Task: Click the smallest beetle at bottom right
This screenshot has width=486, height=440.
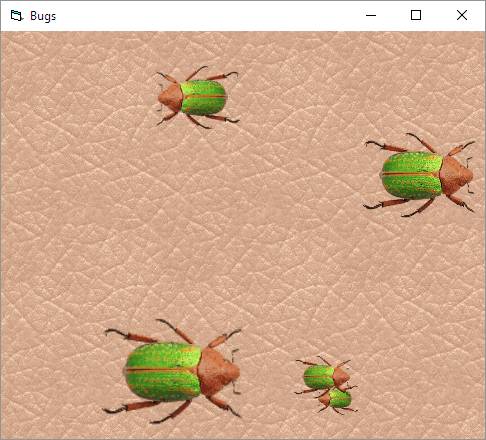Action: pos(337,400)
